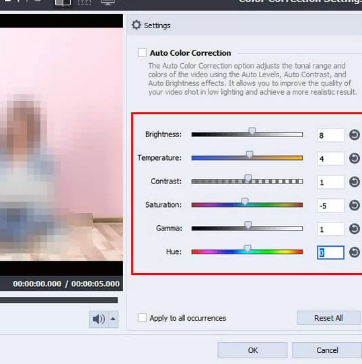Click the Gamma slider handle
Screen dimensions: 362x364
click(248, 225)
